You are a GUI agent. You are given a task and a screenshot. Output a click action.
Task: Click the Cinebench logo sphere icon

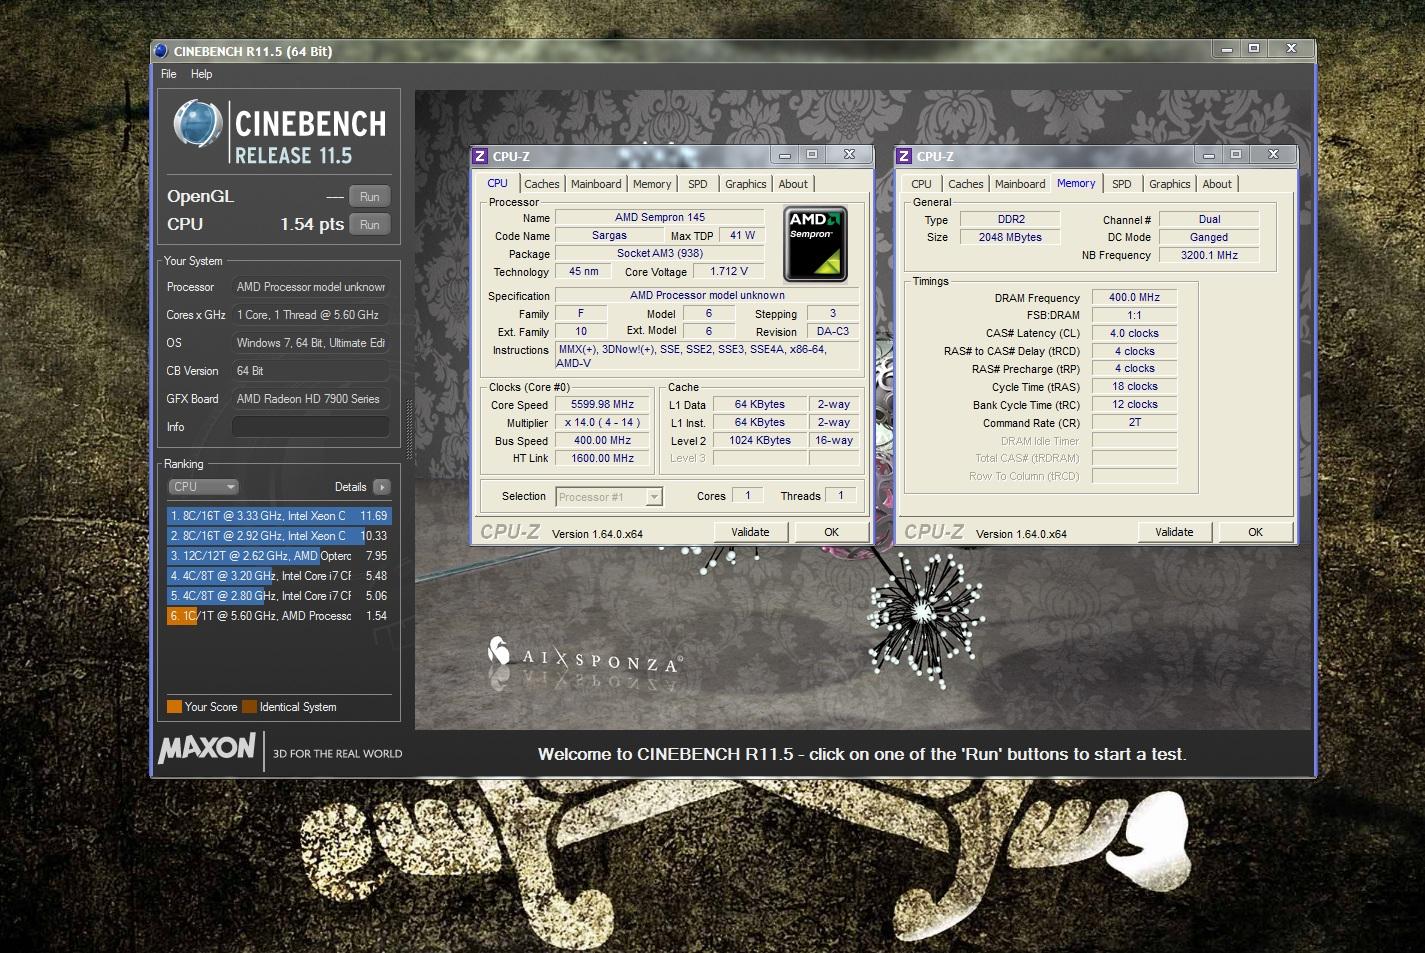[197, 124]
